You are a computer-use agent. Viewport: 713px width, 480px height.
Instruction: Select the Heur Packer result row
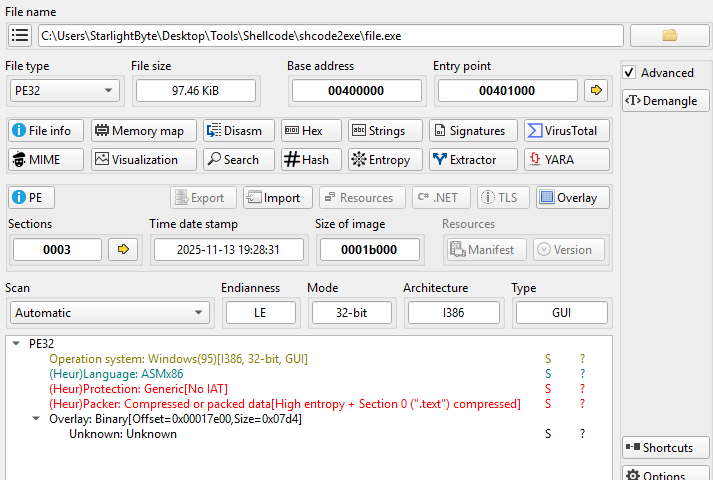[x=285, y=404]
